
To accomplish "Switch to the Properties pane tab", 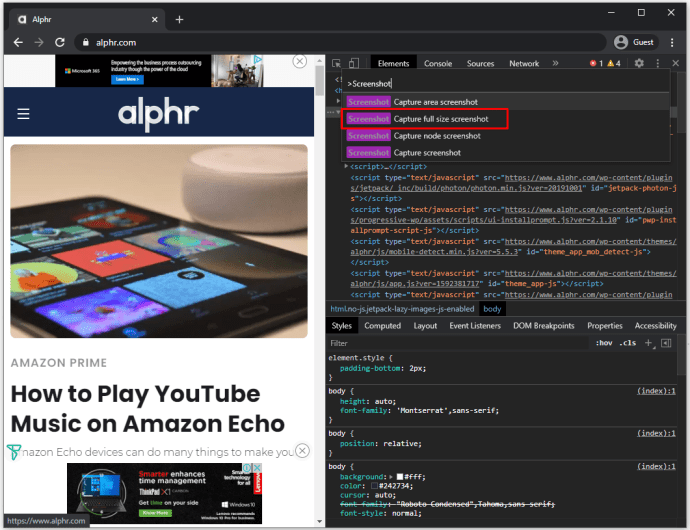I will [605, 326].
